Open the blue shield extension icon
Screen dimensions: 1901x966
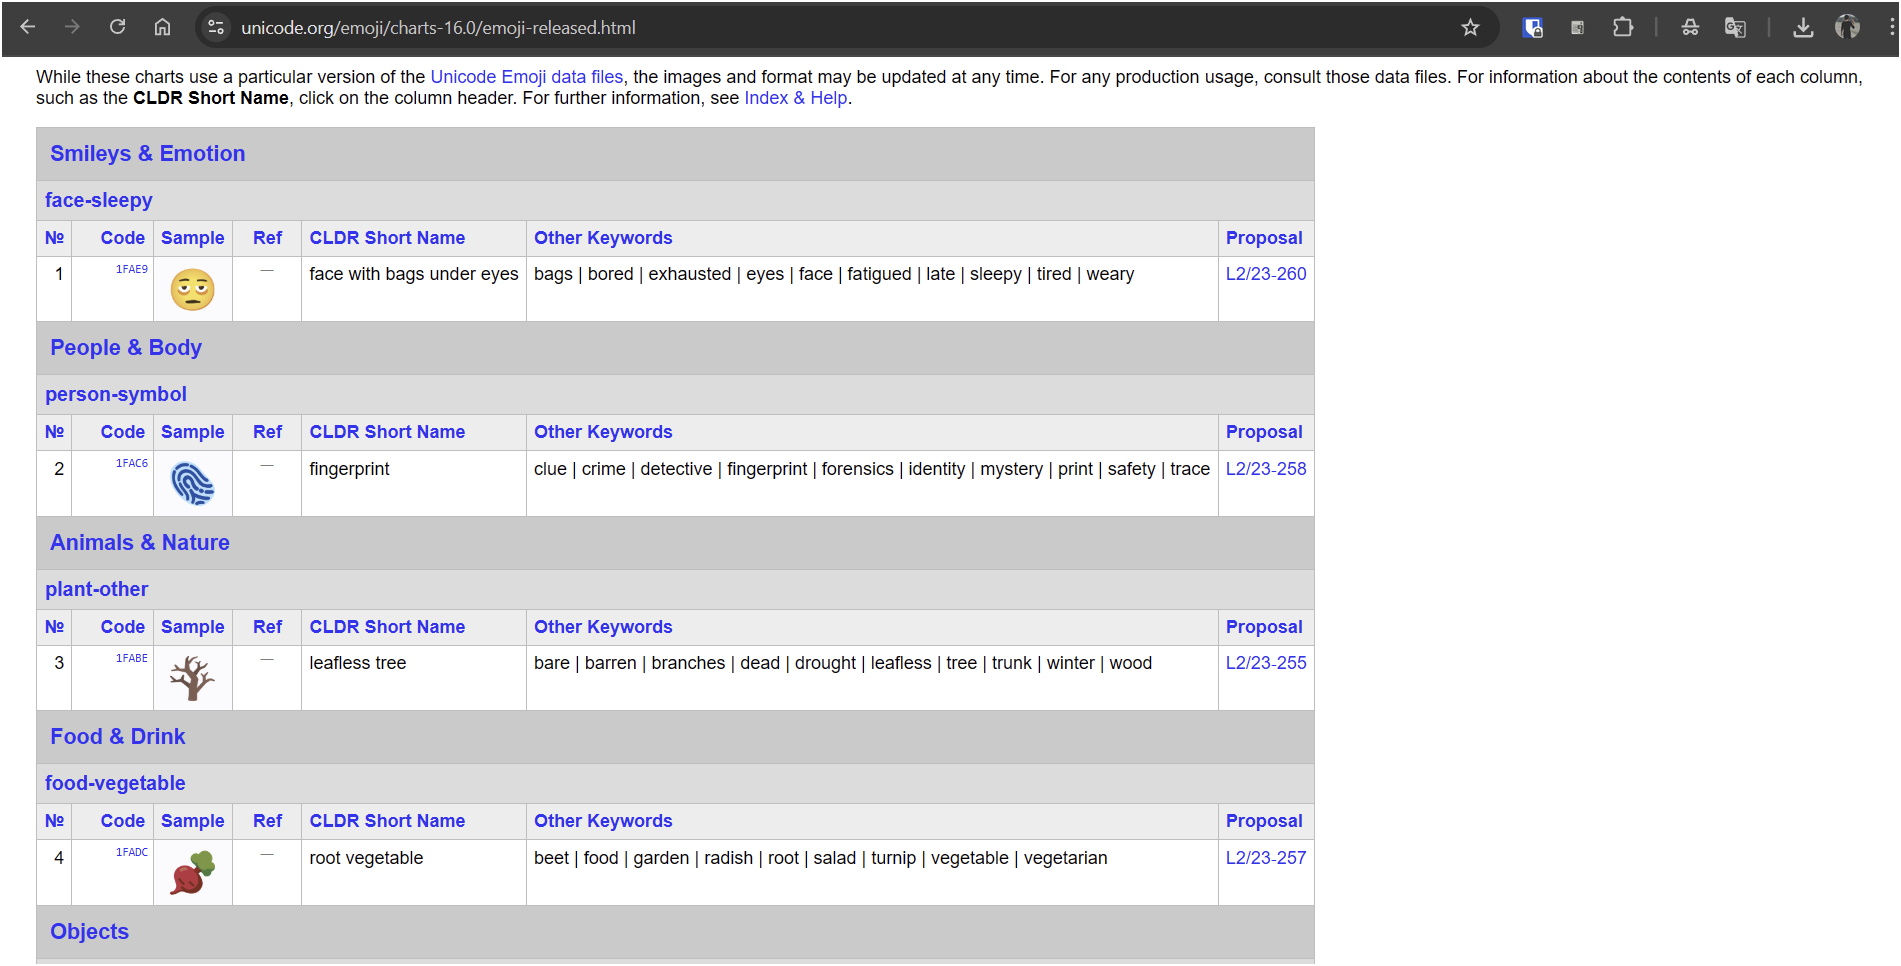coord(1532,27)
